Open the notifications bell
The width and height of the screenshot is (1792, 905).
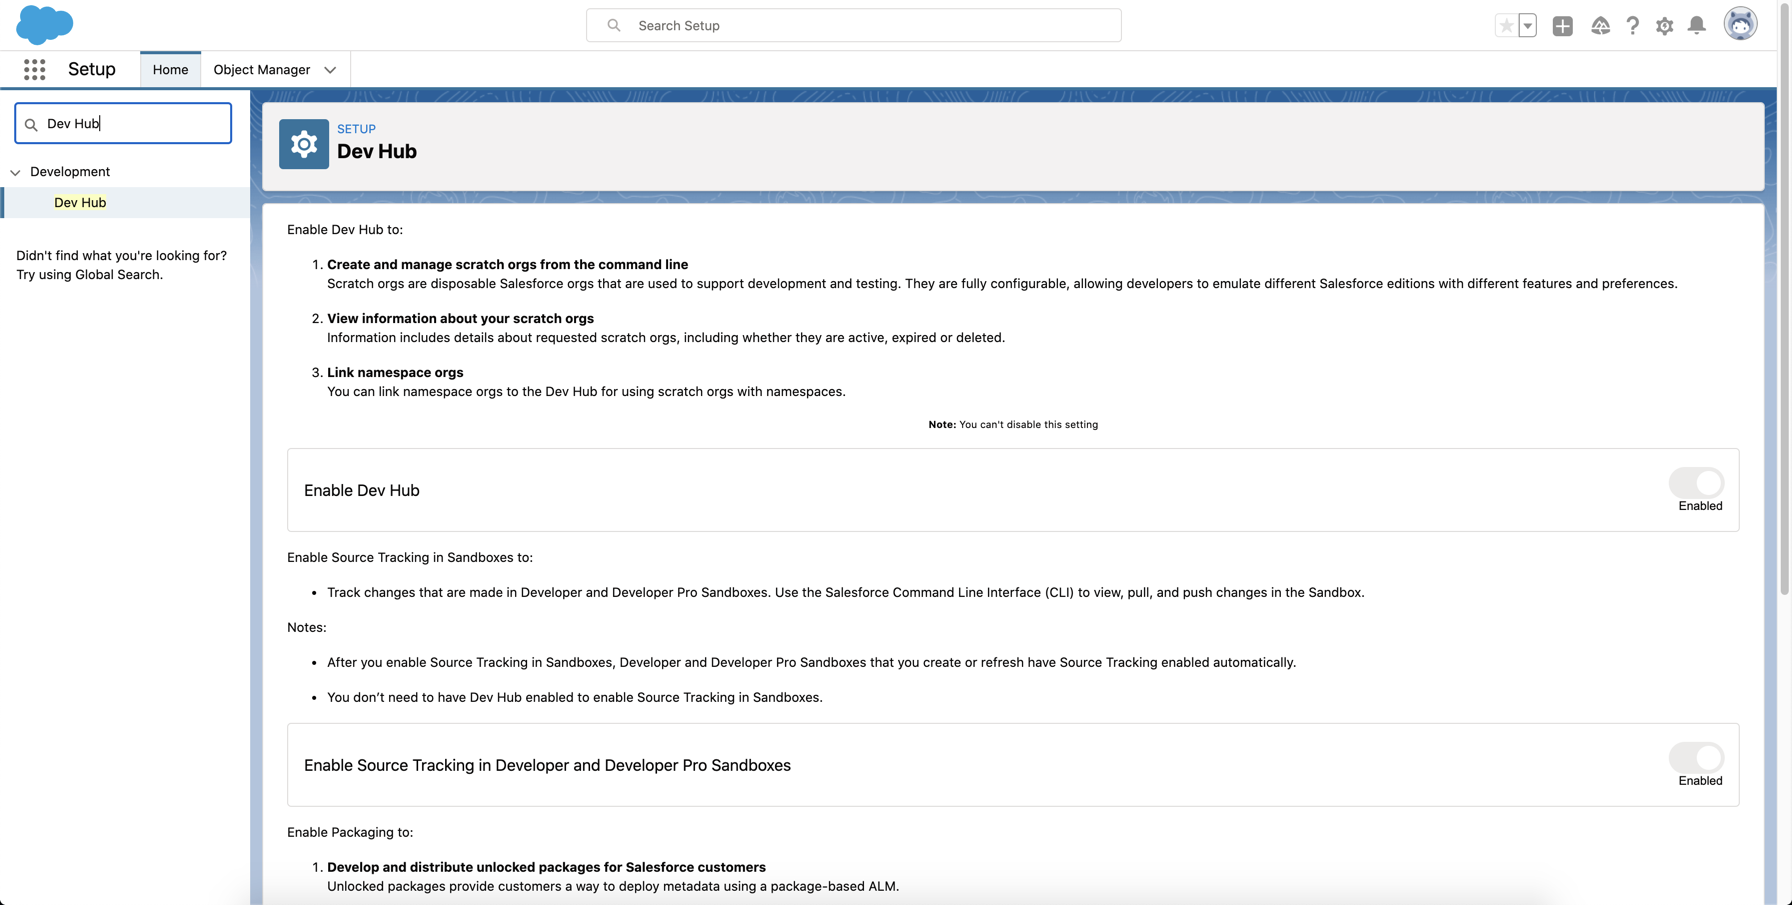pyautogui.click(x=1697, y=26)
